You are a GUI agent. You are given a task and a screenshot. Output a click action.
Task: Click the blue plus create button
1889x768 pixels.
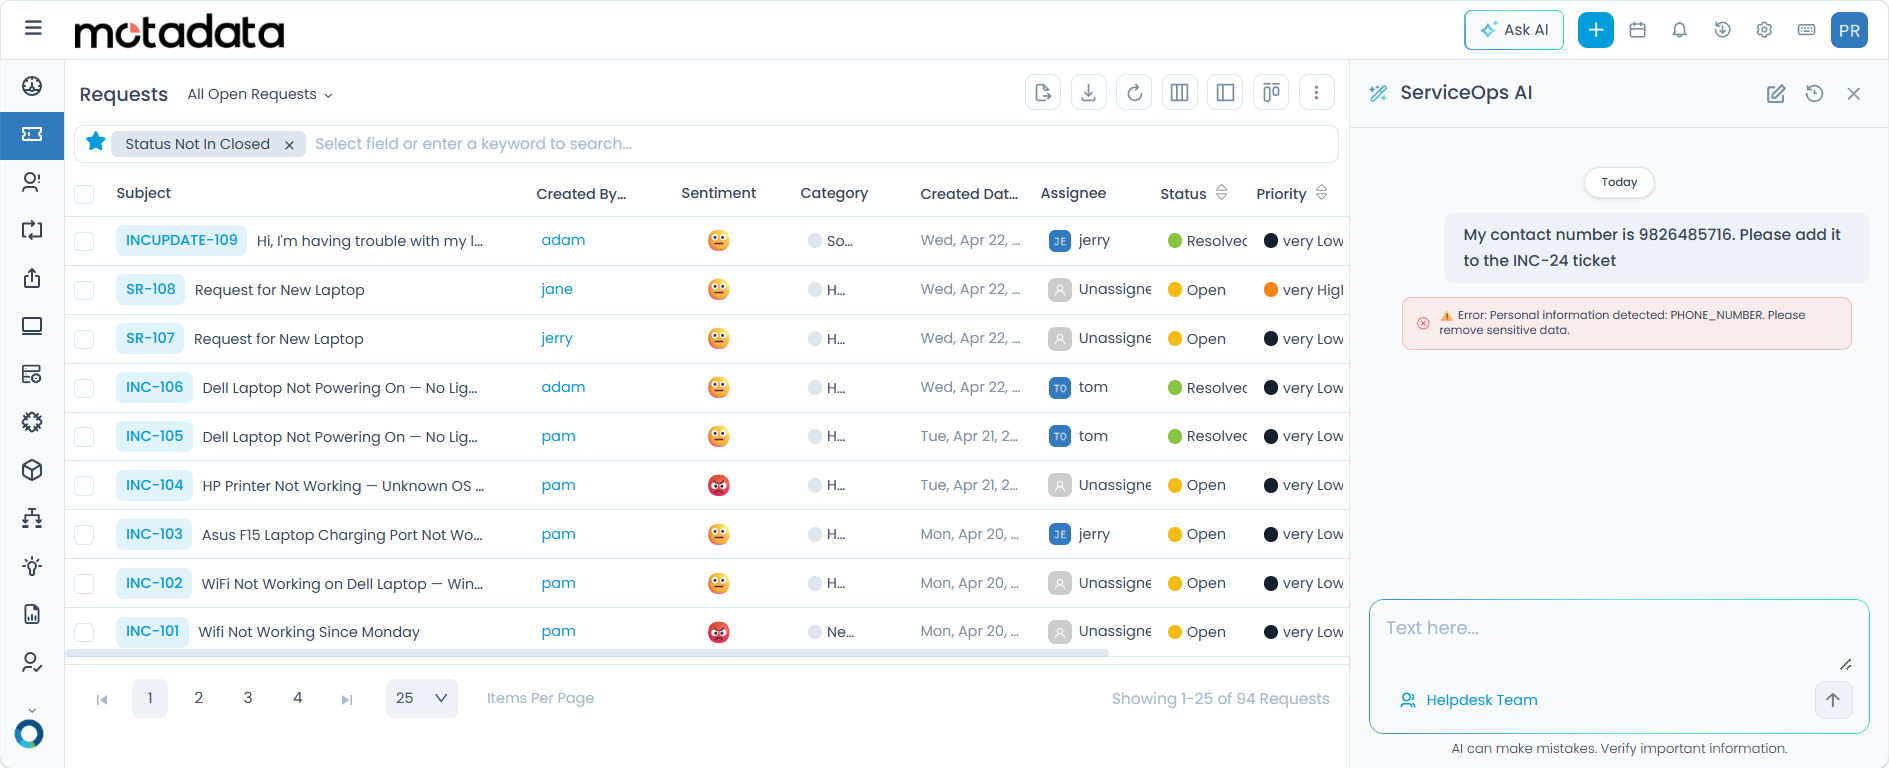(x=1595, y=30)
